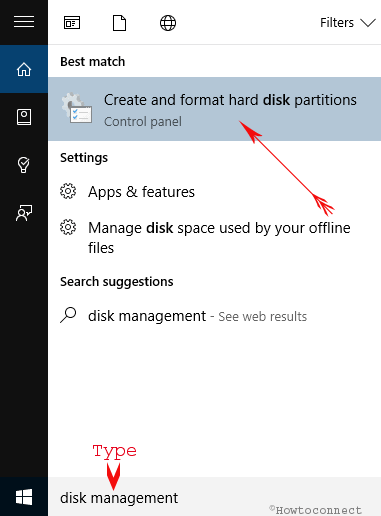381x516 pixels.
Task: Click the Settings section heading
Action: pyautogui.click(x=84, y=158)
